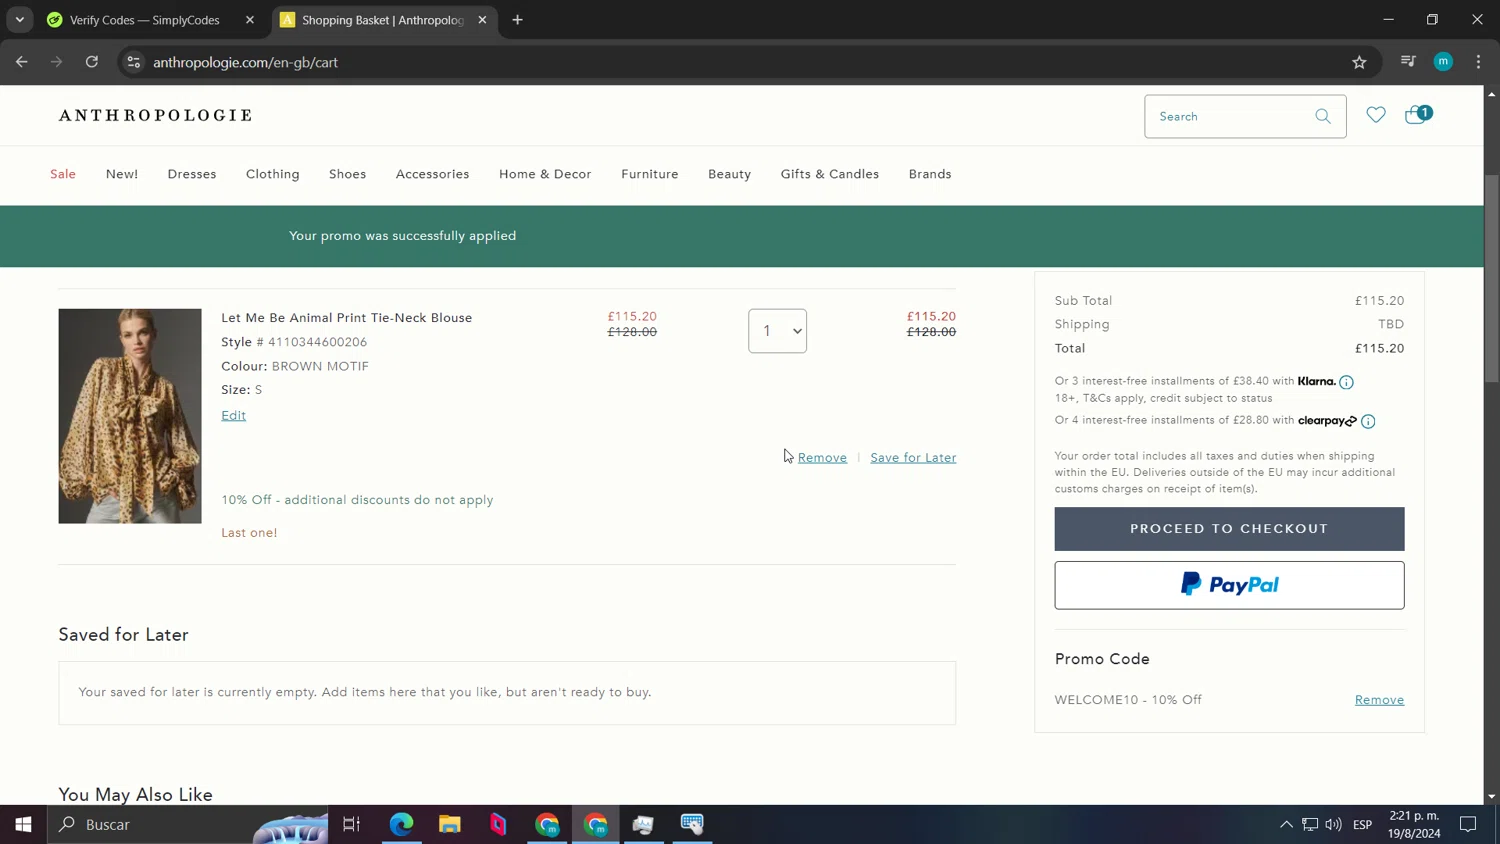Screen dimensions: 1500x844
Task: Click Edit link for the blouse
Action: [233, 415]
